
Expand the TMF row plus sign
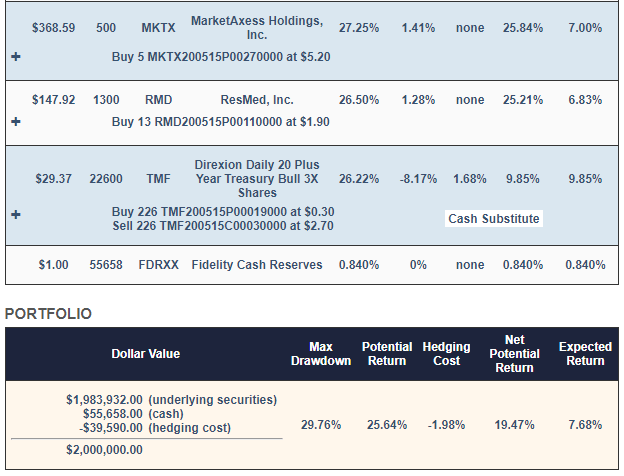(x=15, y=214)
